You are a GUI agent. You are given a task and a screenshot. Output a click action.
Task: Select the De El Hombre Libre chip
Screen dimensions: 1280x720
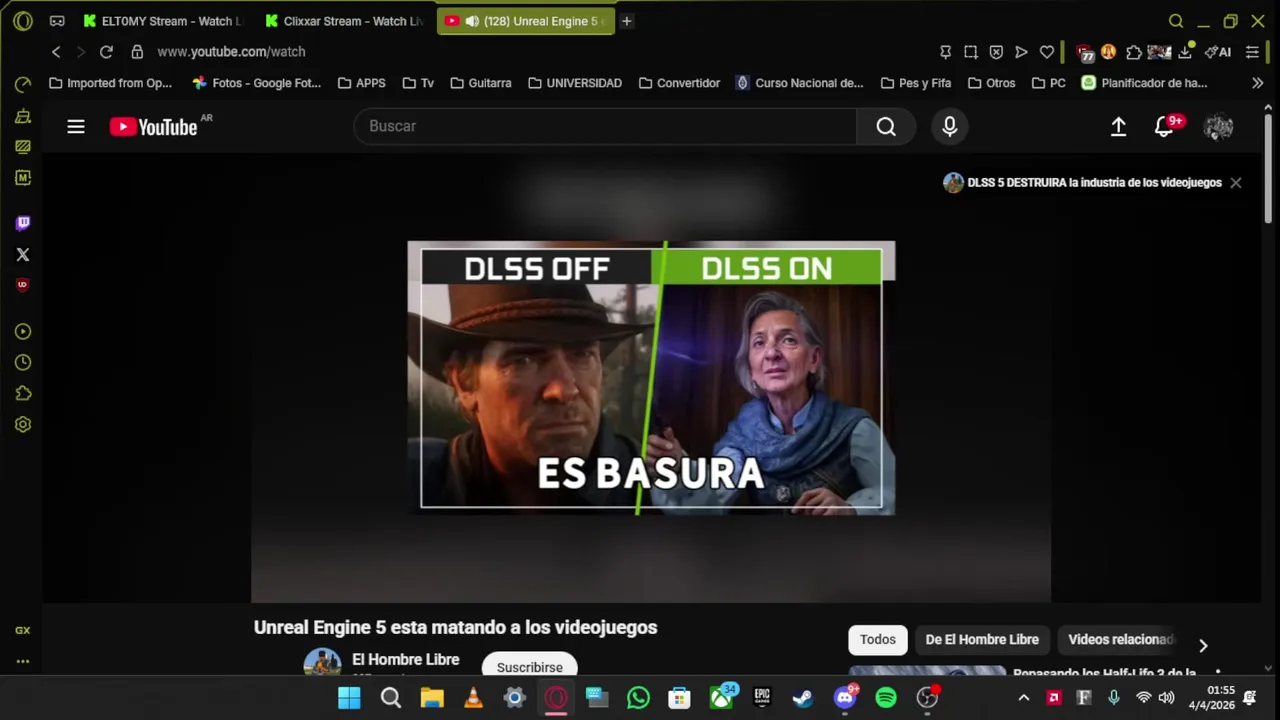coord(982,640)
